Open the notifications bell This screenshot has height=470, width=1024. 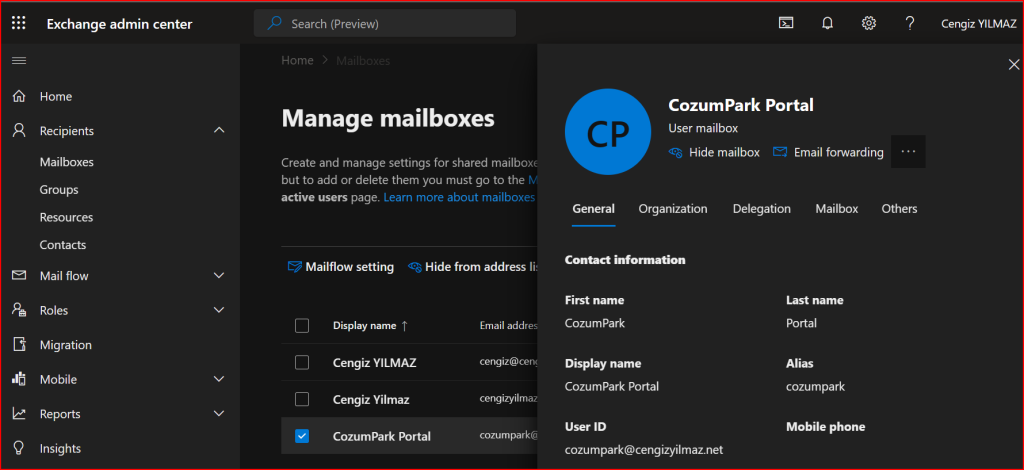(827, 23)
